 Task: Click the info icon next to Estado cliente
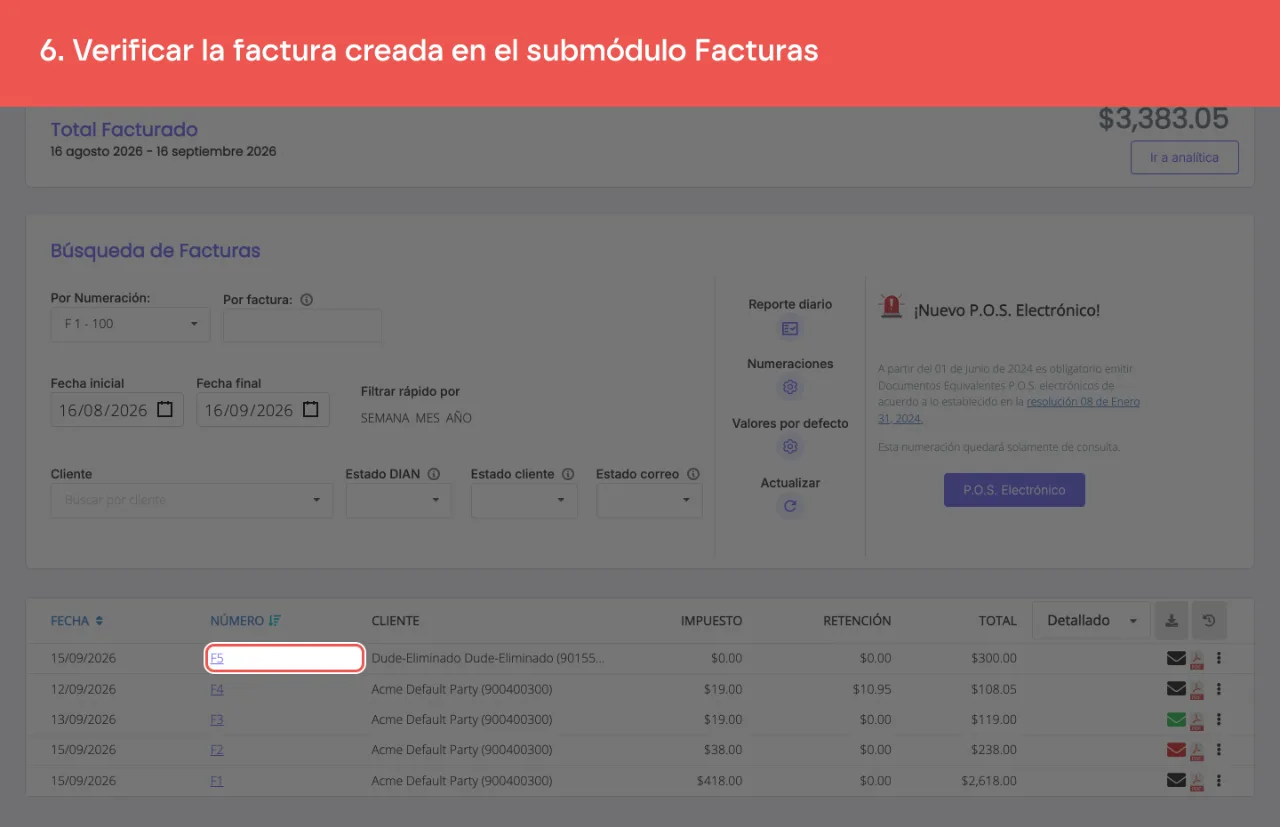coord(568,474)
